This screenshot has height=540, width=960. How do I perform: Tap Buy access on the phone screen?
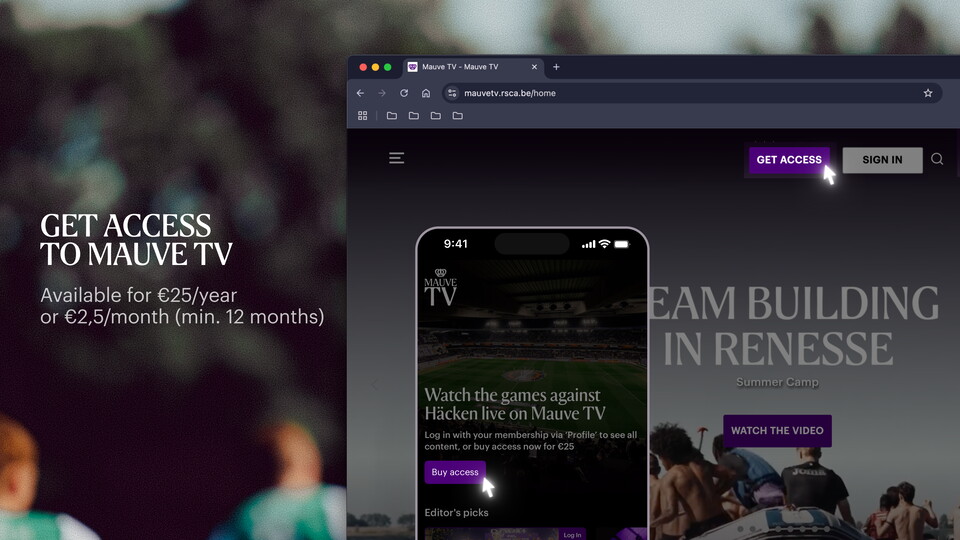click(455, 472)
